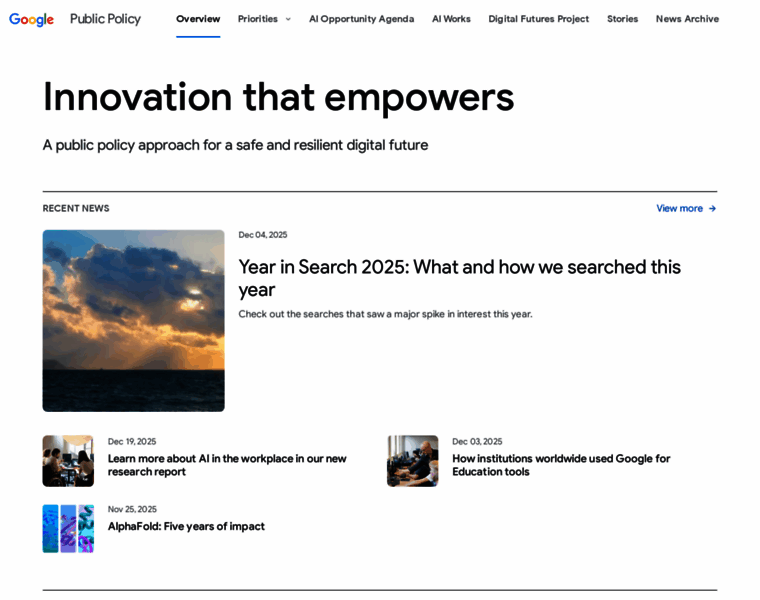Read Learn more about AI in the workplace

click(x=227, y=465)
